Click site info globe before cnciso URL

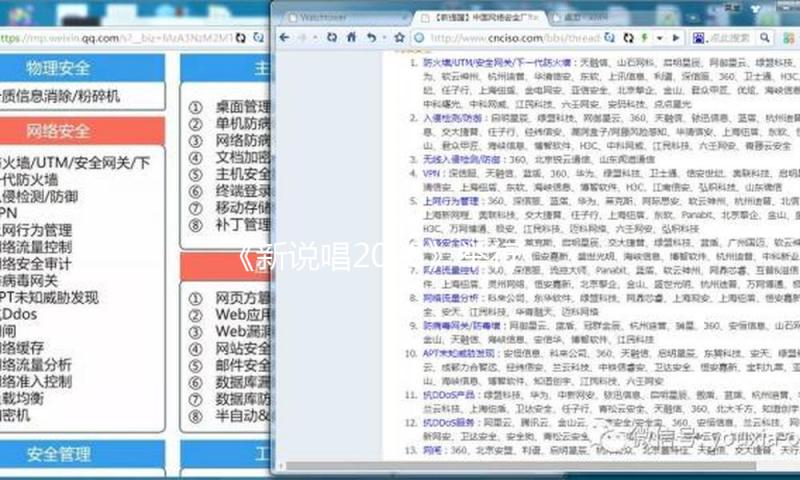pyautogui.click(x=419, y=38)
